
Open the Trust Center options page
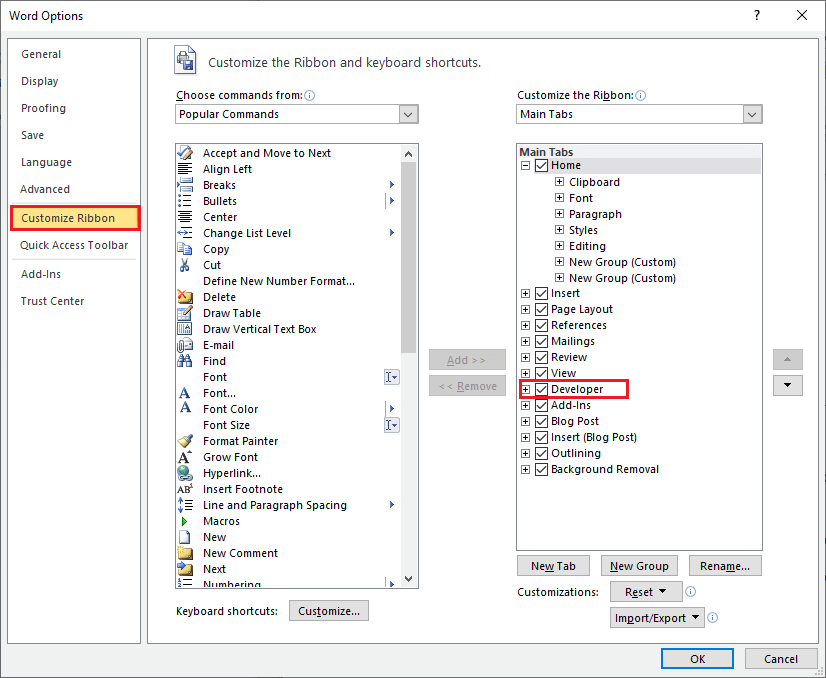tap(52, 301)
